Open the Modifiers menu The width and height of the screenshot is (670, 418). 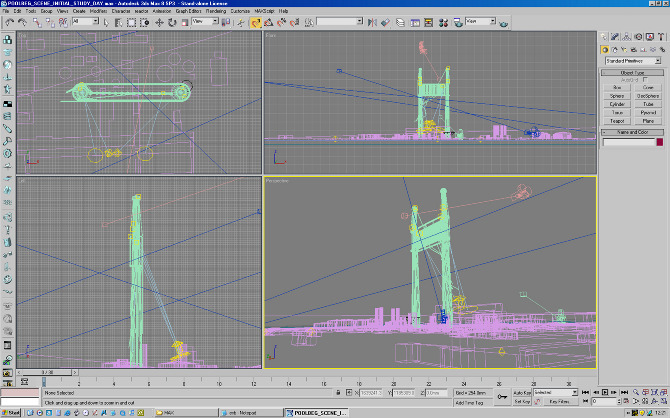[98, 10]
